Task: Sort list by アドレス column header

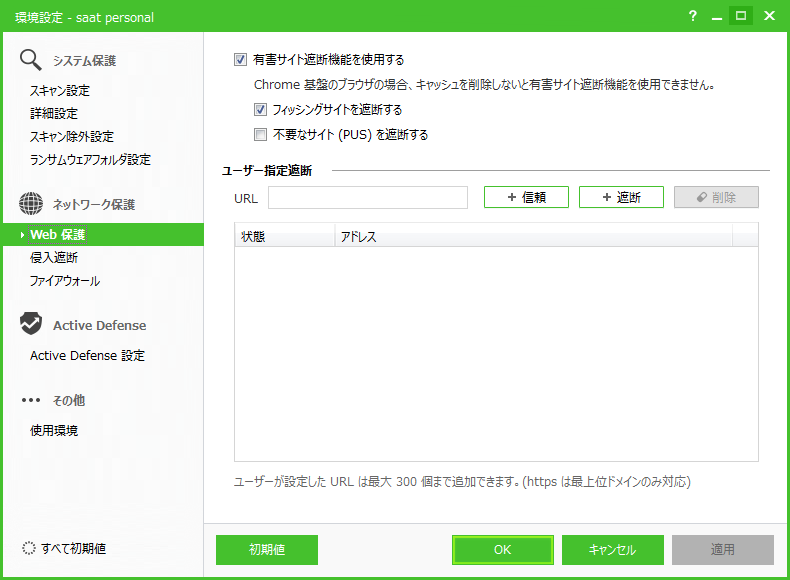Action: (533, 237)
